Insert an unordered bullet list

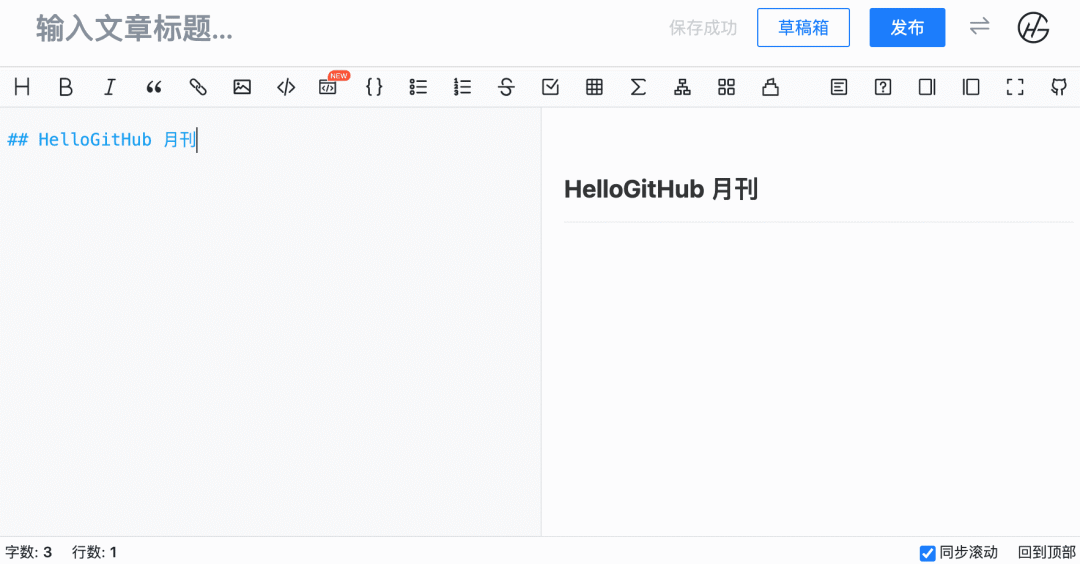[x=418, y=87]
